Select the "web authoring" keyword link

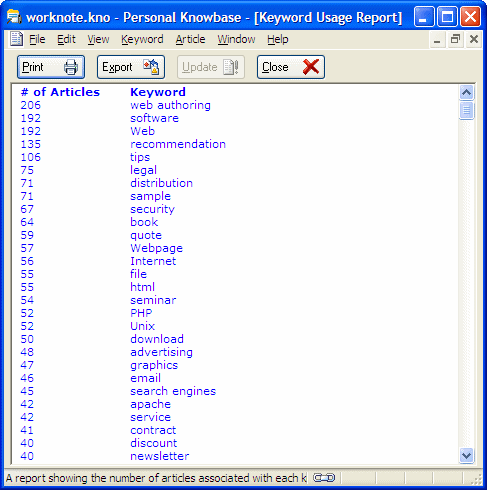(170, 105)
